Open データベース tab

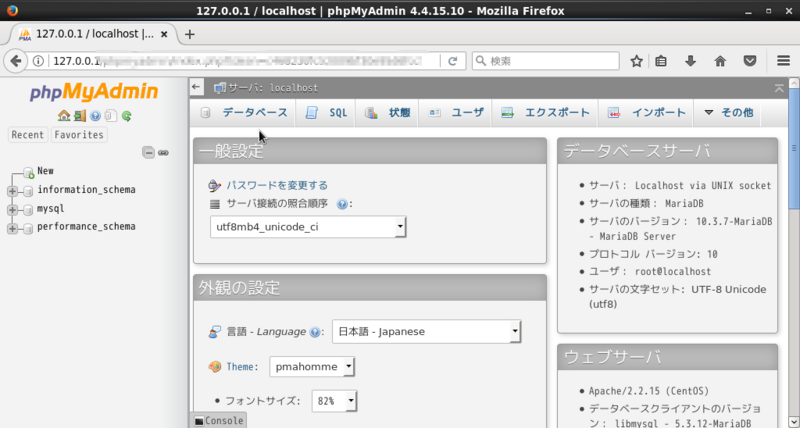[x=244, y=113]
